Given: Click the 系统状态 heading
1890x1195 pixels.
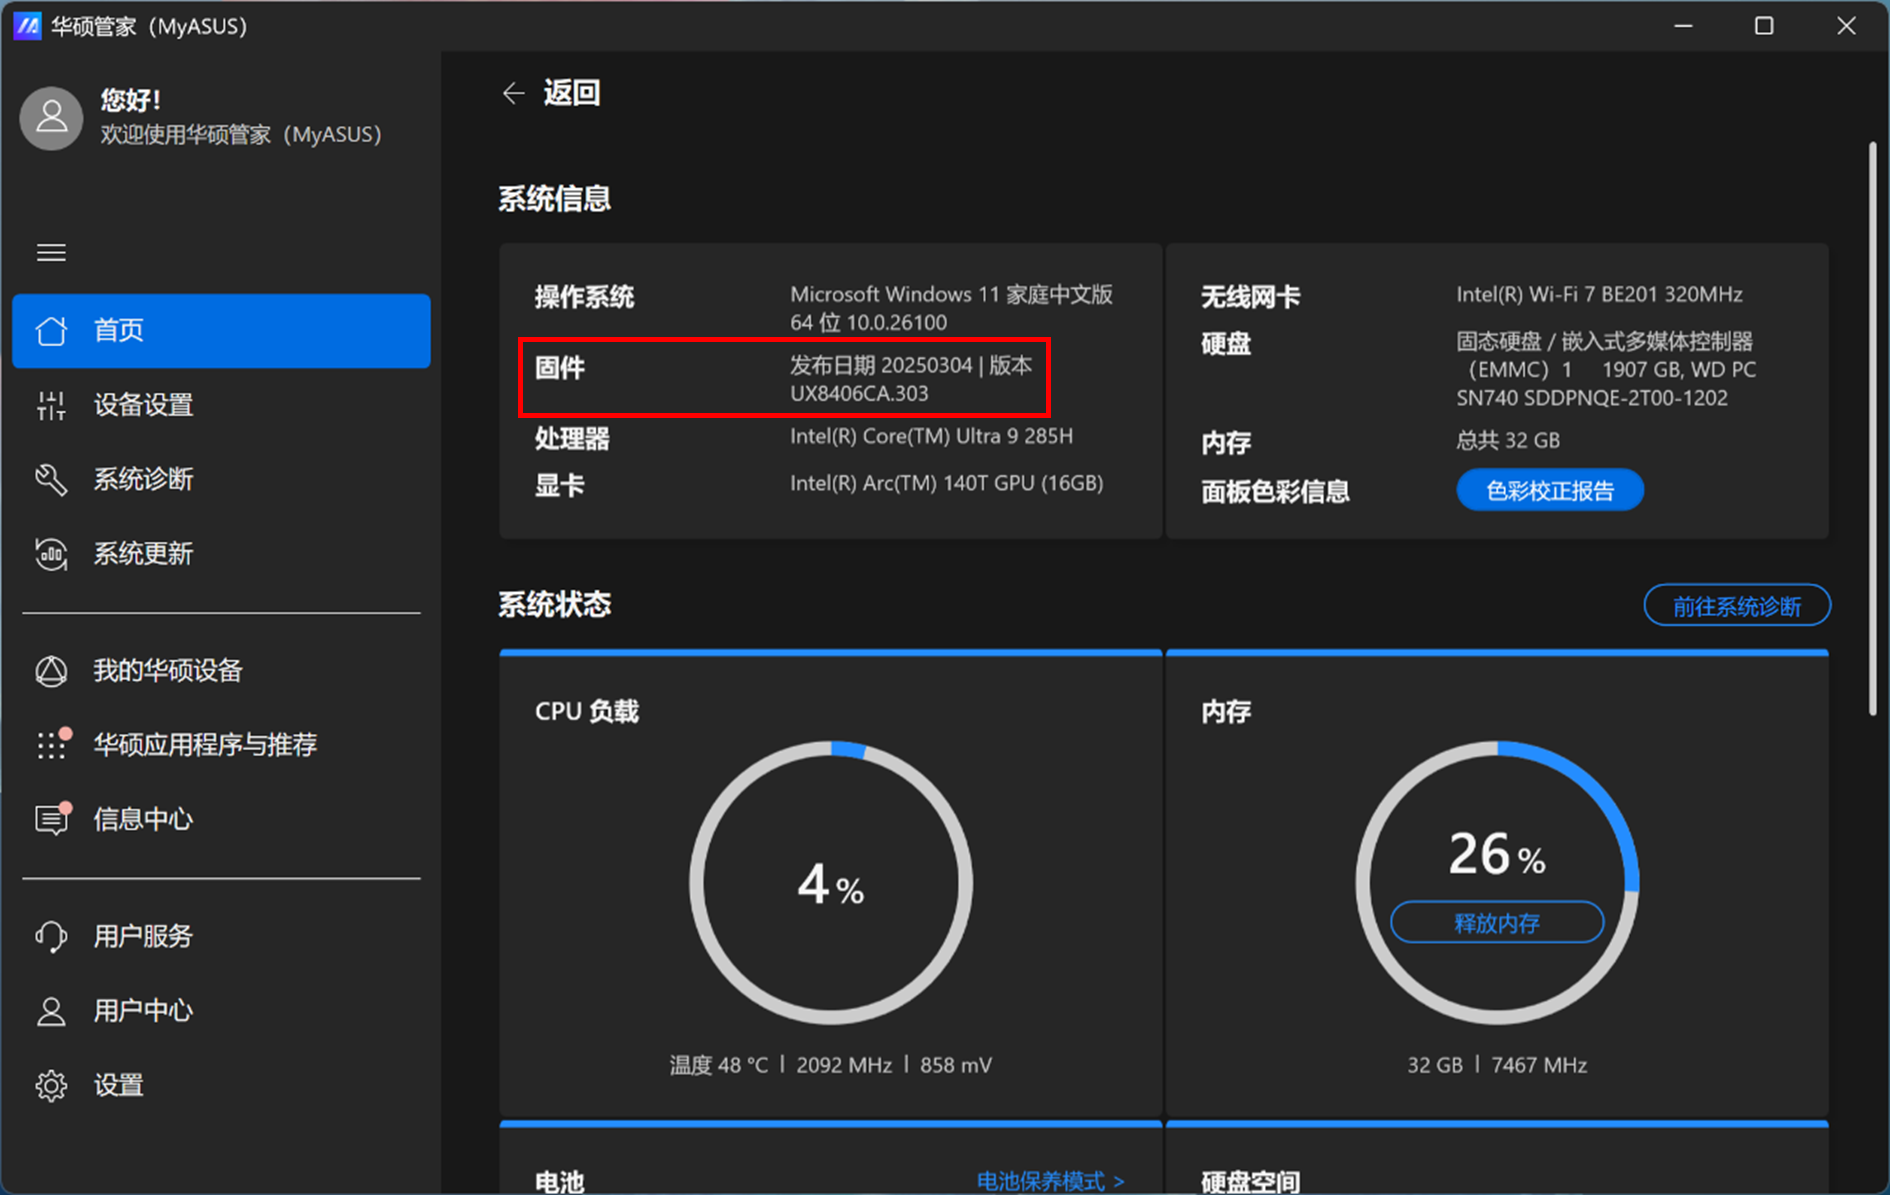Looking at the screenshot, I should (555, 605).
